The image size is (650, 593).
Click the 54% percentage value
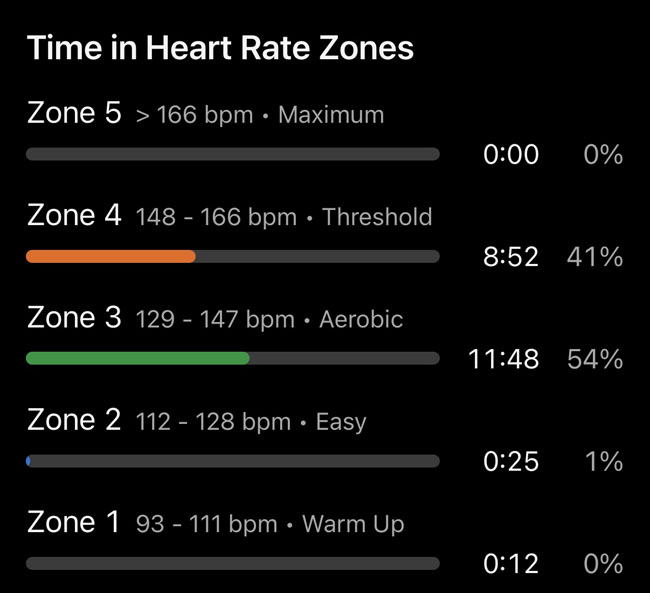(595, 359)
